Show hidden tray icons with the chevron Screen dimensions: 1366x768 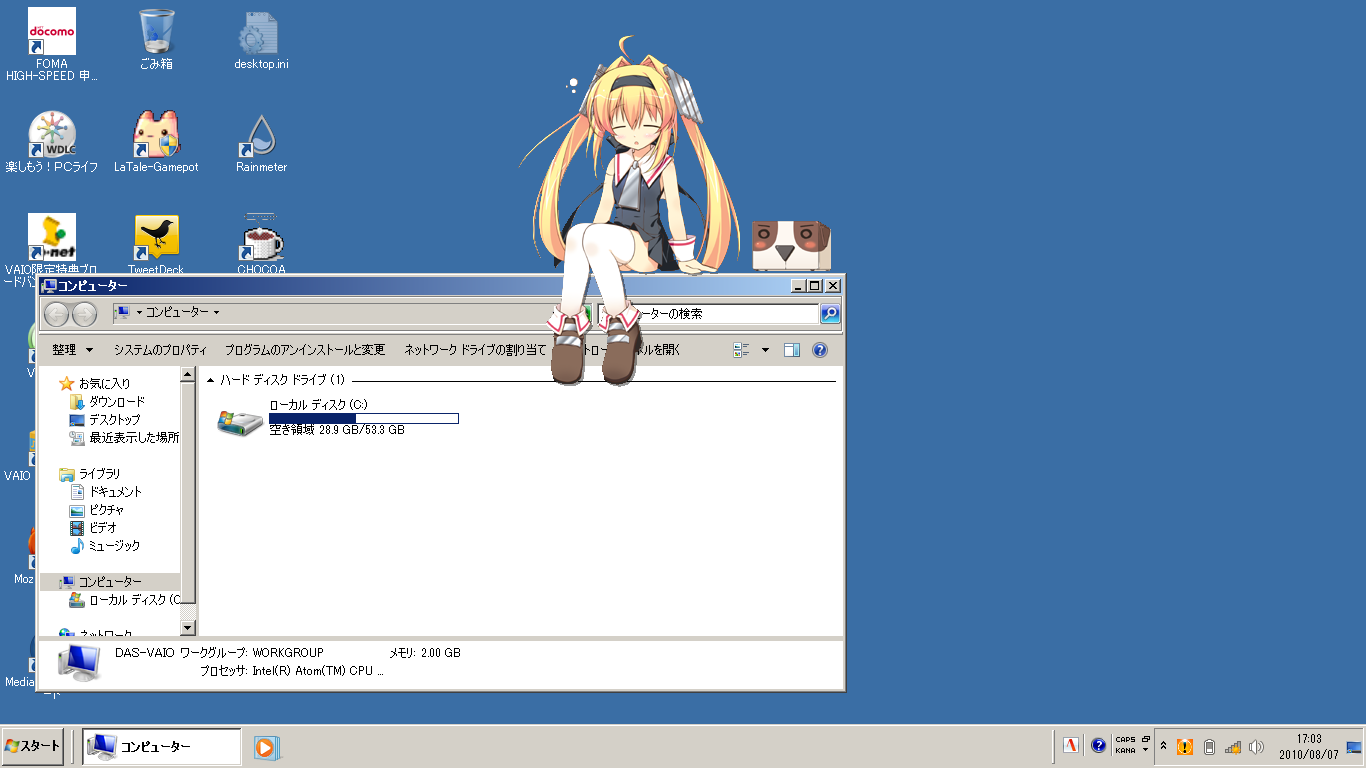coord(1163,746)
